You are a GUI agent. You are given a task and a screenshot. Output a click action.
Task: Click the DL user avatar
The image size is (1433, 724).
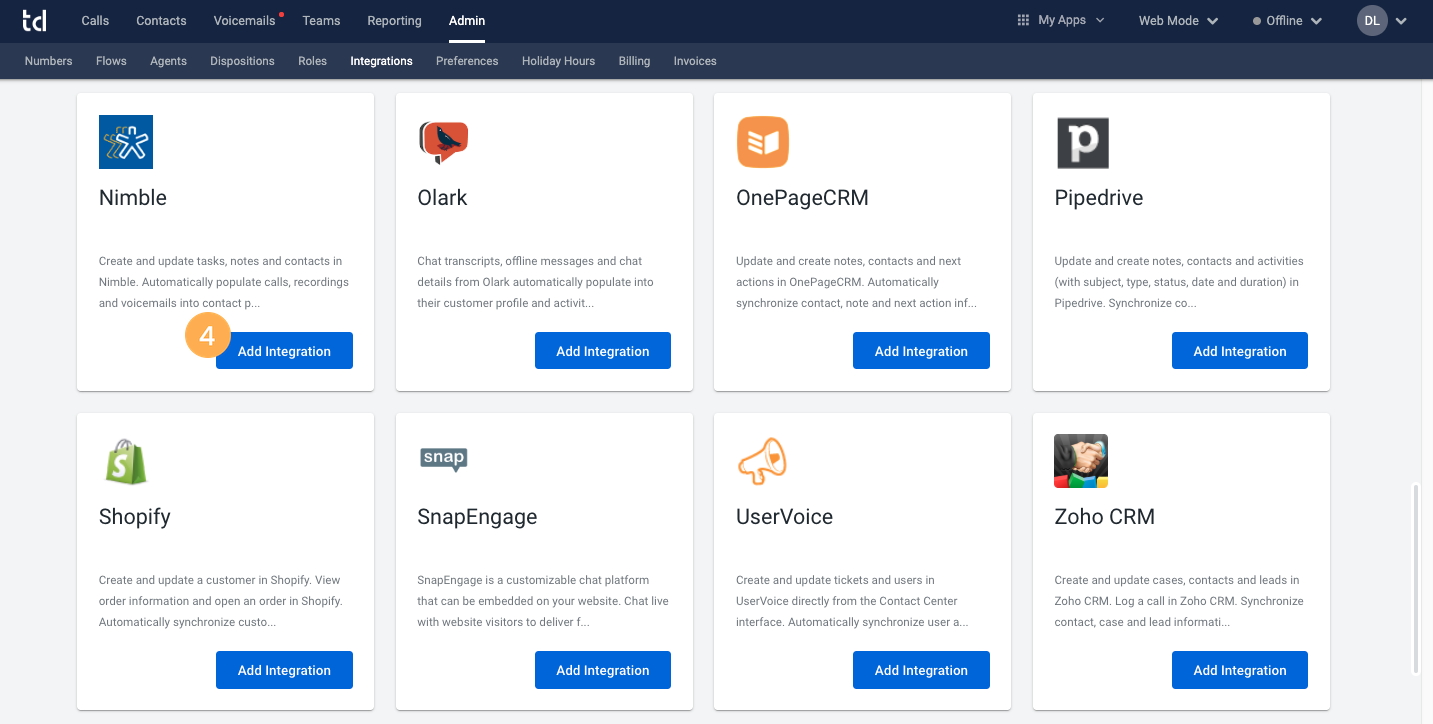(1372, 20)
